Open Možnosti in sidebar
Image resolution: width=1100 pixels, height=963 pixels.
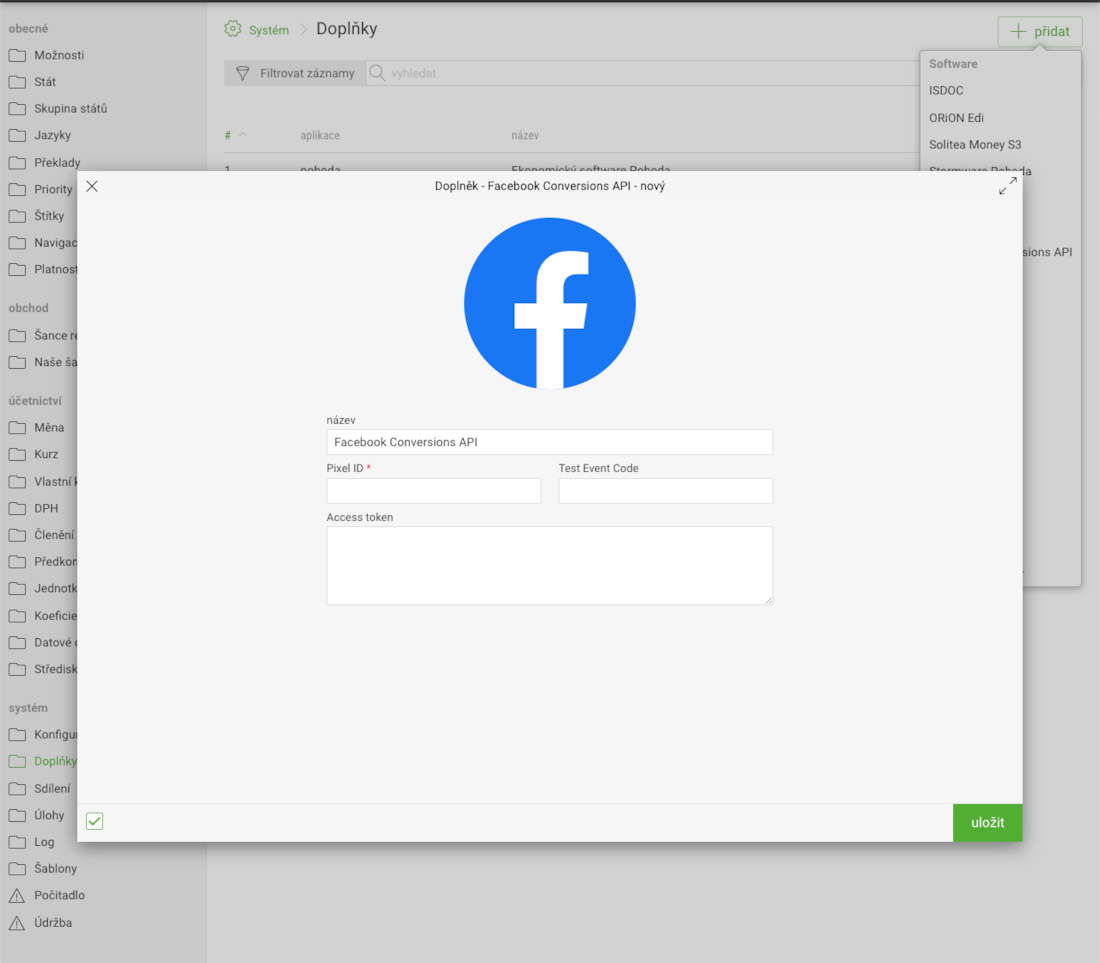coord(59,55)
